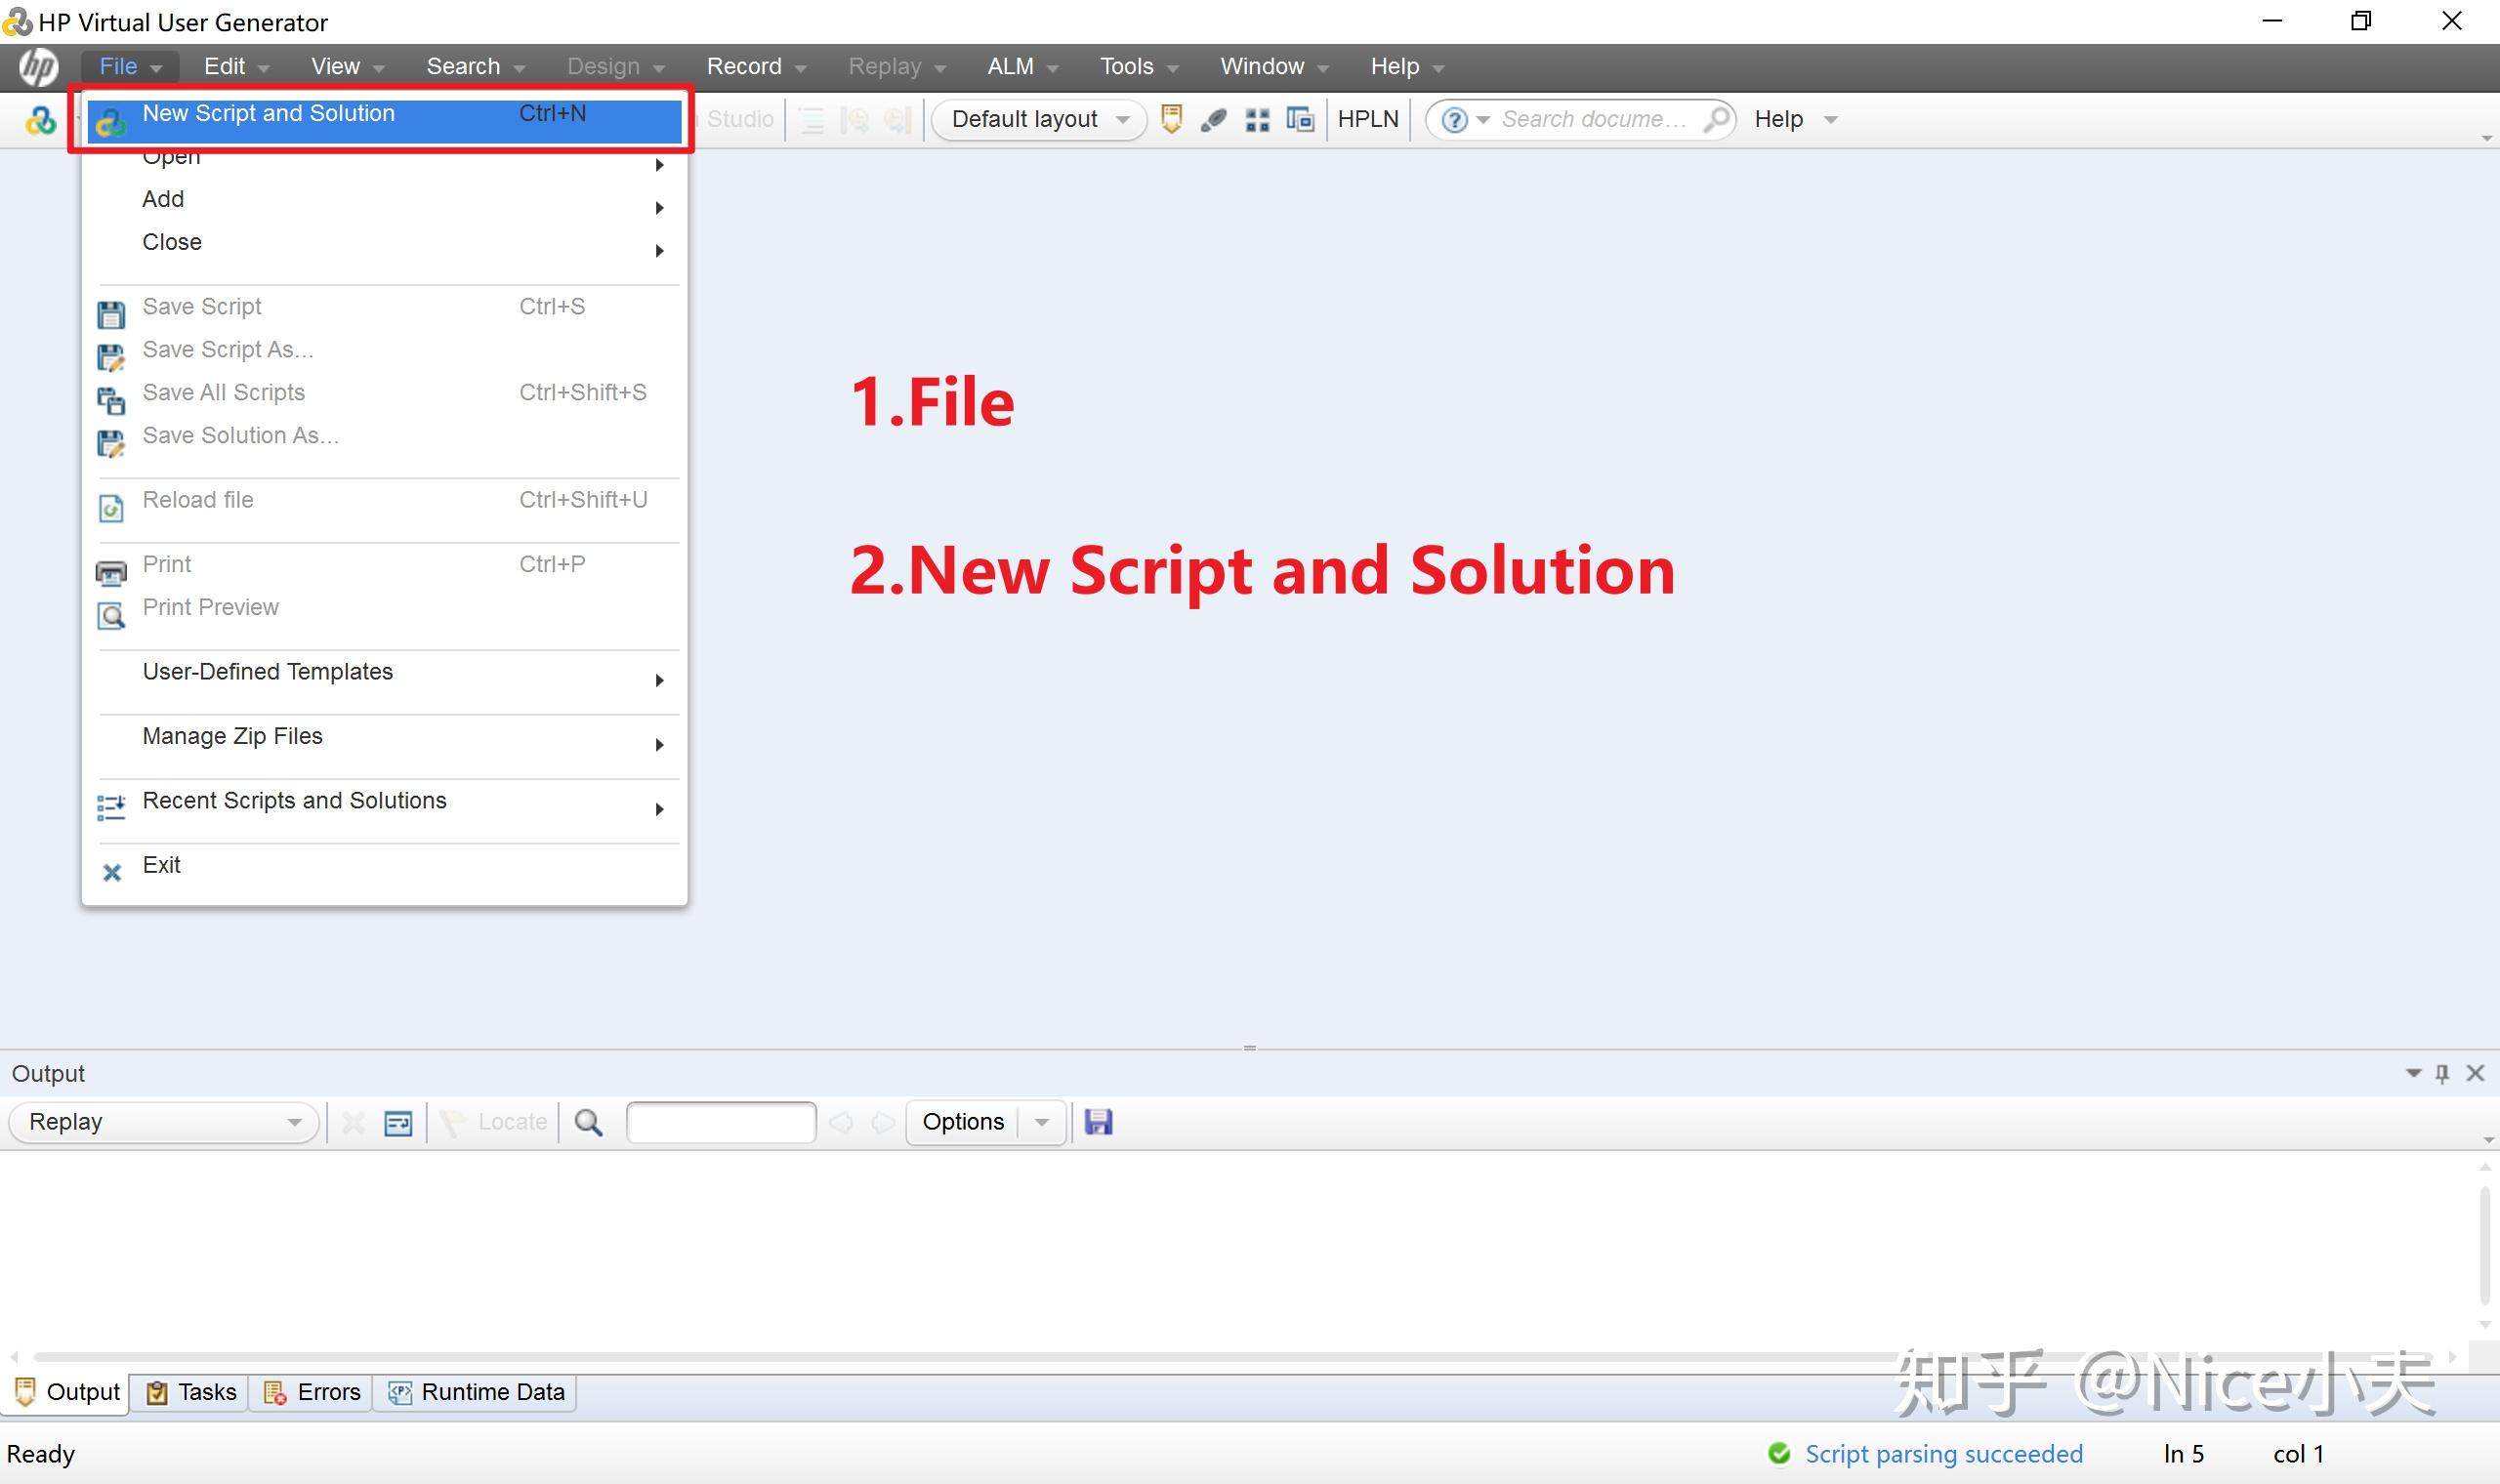
Task: Click the wrap-lines icon in Output toolbar
Action: point(398,1123)
